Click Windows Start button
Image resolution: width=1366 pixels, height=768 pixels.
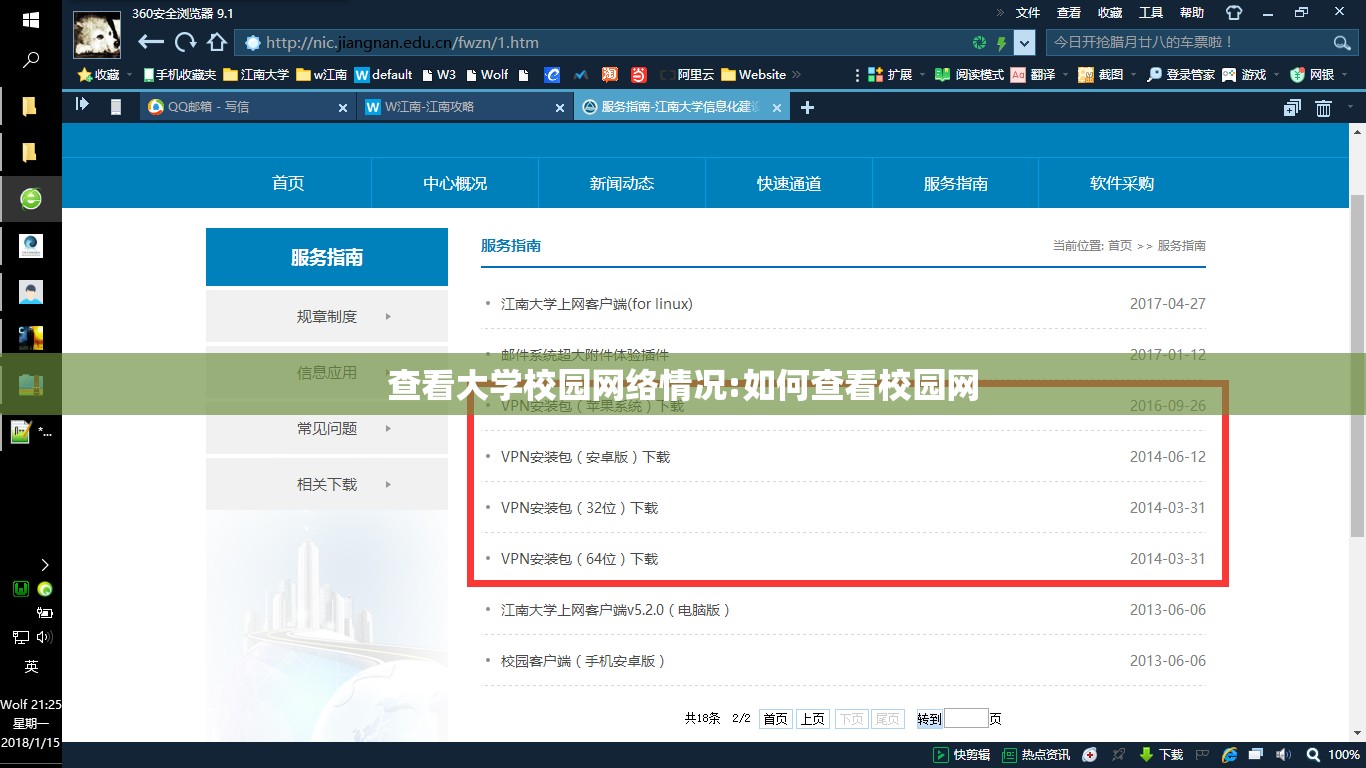tap(30, 20)
